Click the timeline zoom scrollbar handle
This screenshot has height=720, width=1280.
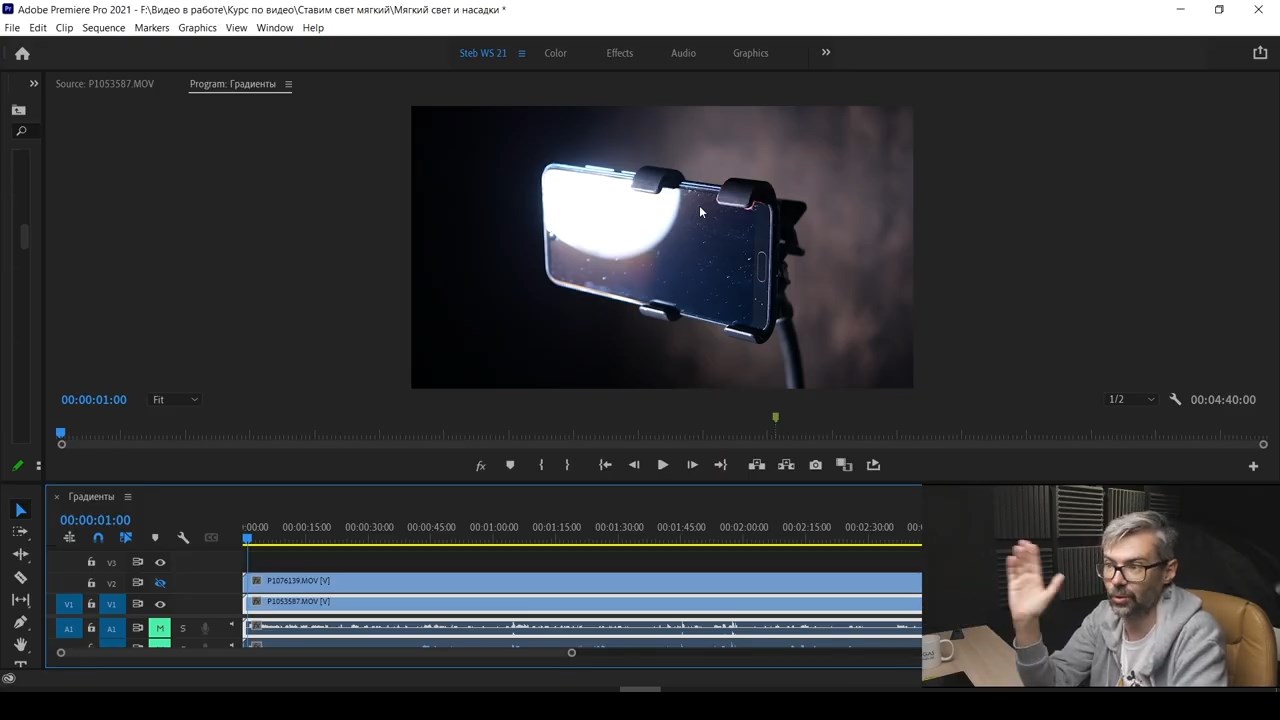point(572,653)
